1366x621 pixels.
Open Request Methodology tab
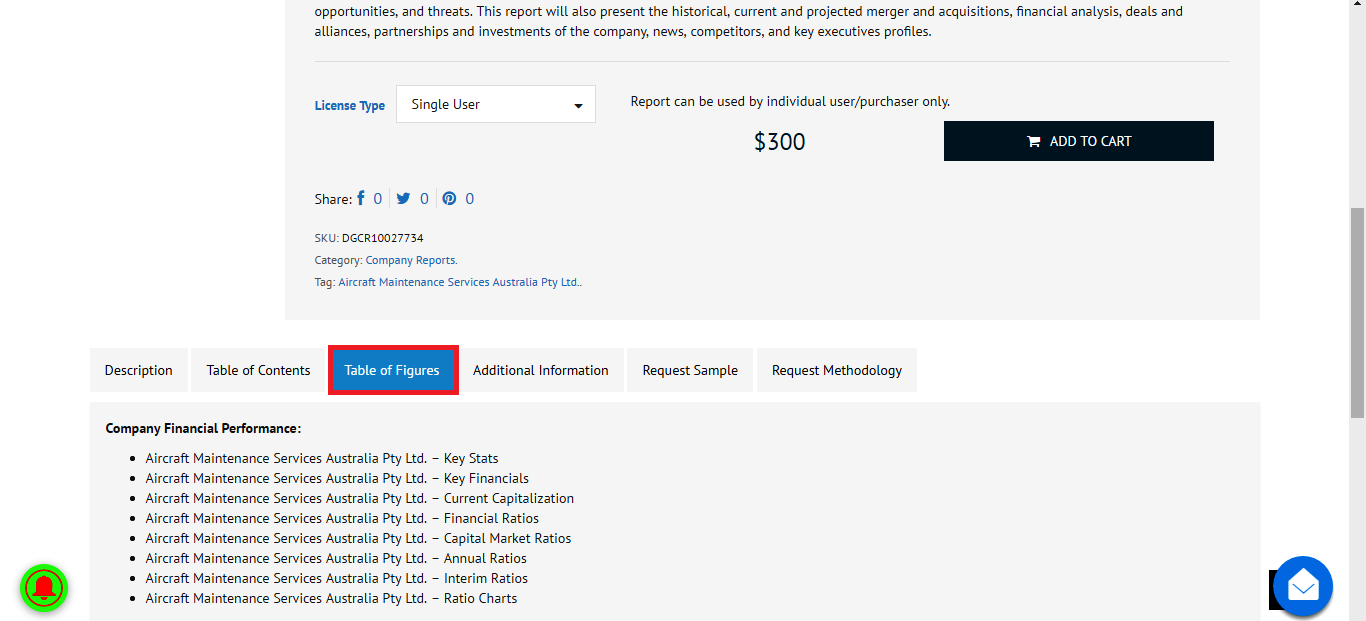click(836, 370)
